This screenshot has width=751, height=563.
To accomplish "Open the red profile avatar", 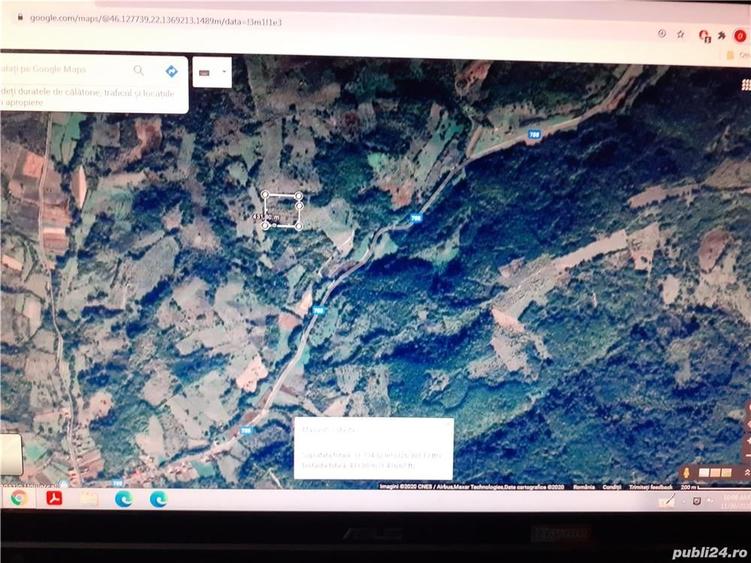I will click(740, 35).
